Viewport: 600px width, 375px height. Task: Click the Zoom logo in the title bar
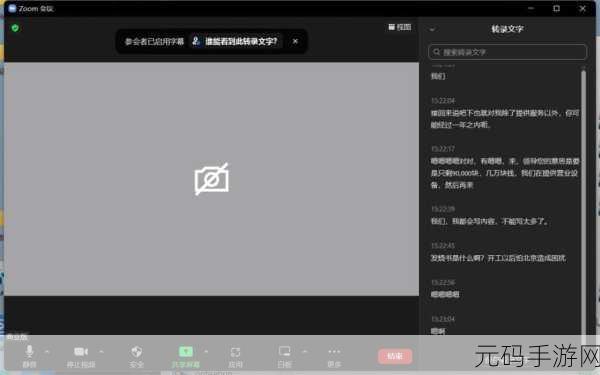click(x=12, y=8)
